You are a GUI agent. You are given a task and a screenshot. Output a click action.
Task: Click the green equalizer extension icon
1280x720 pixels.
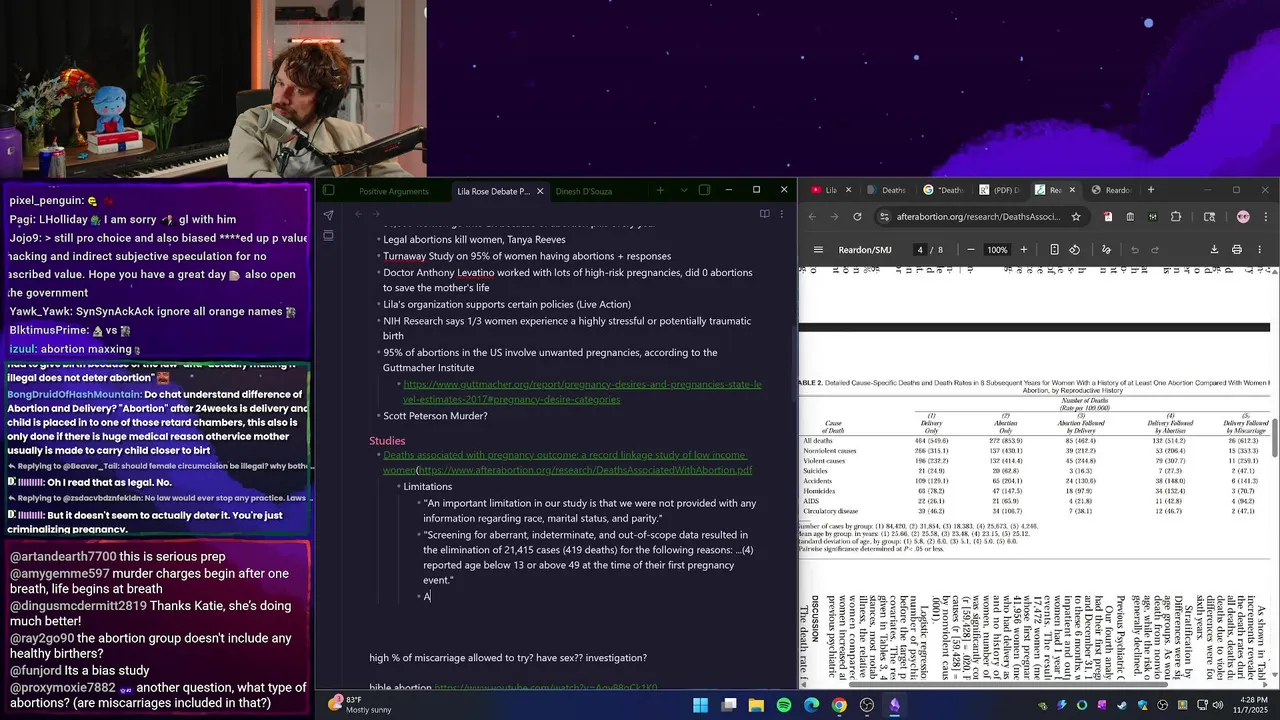point(1153,216)
